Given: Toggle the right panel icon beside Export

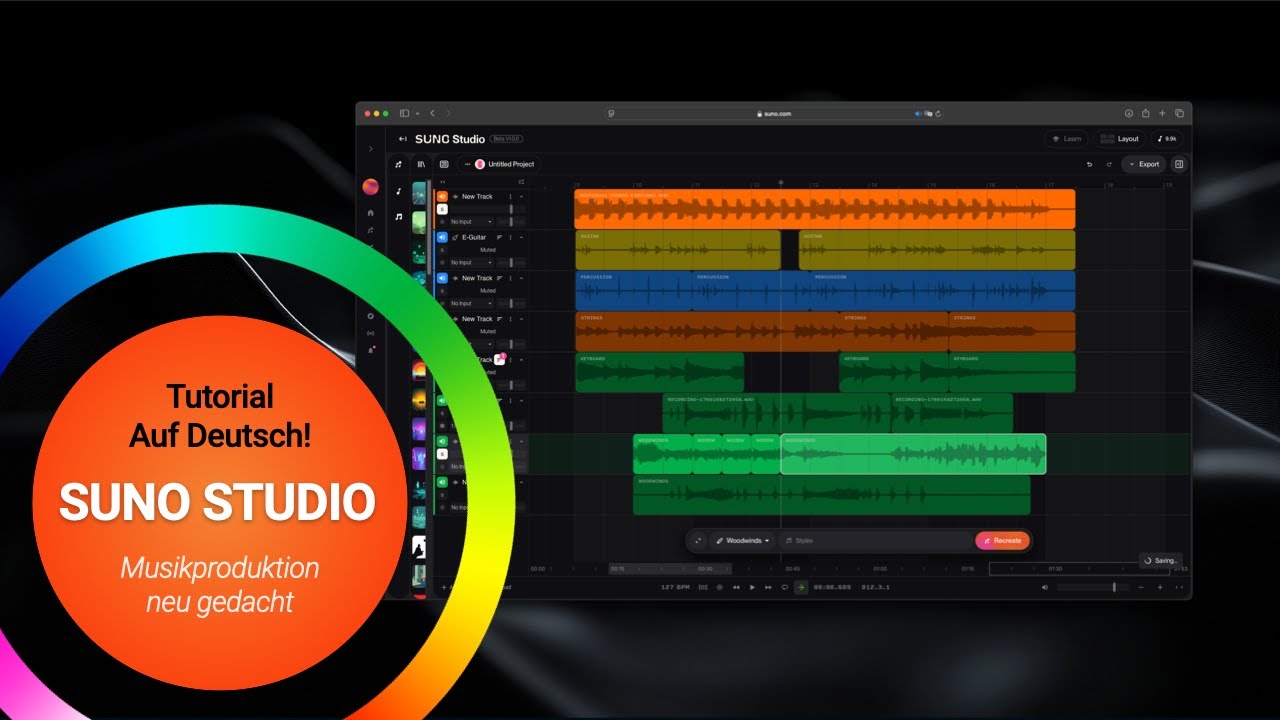Looking at the screenshot, I should tap(1179, 164).
